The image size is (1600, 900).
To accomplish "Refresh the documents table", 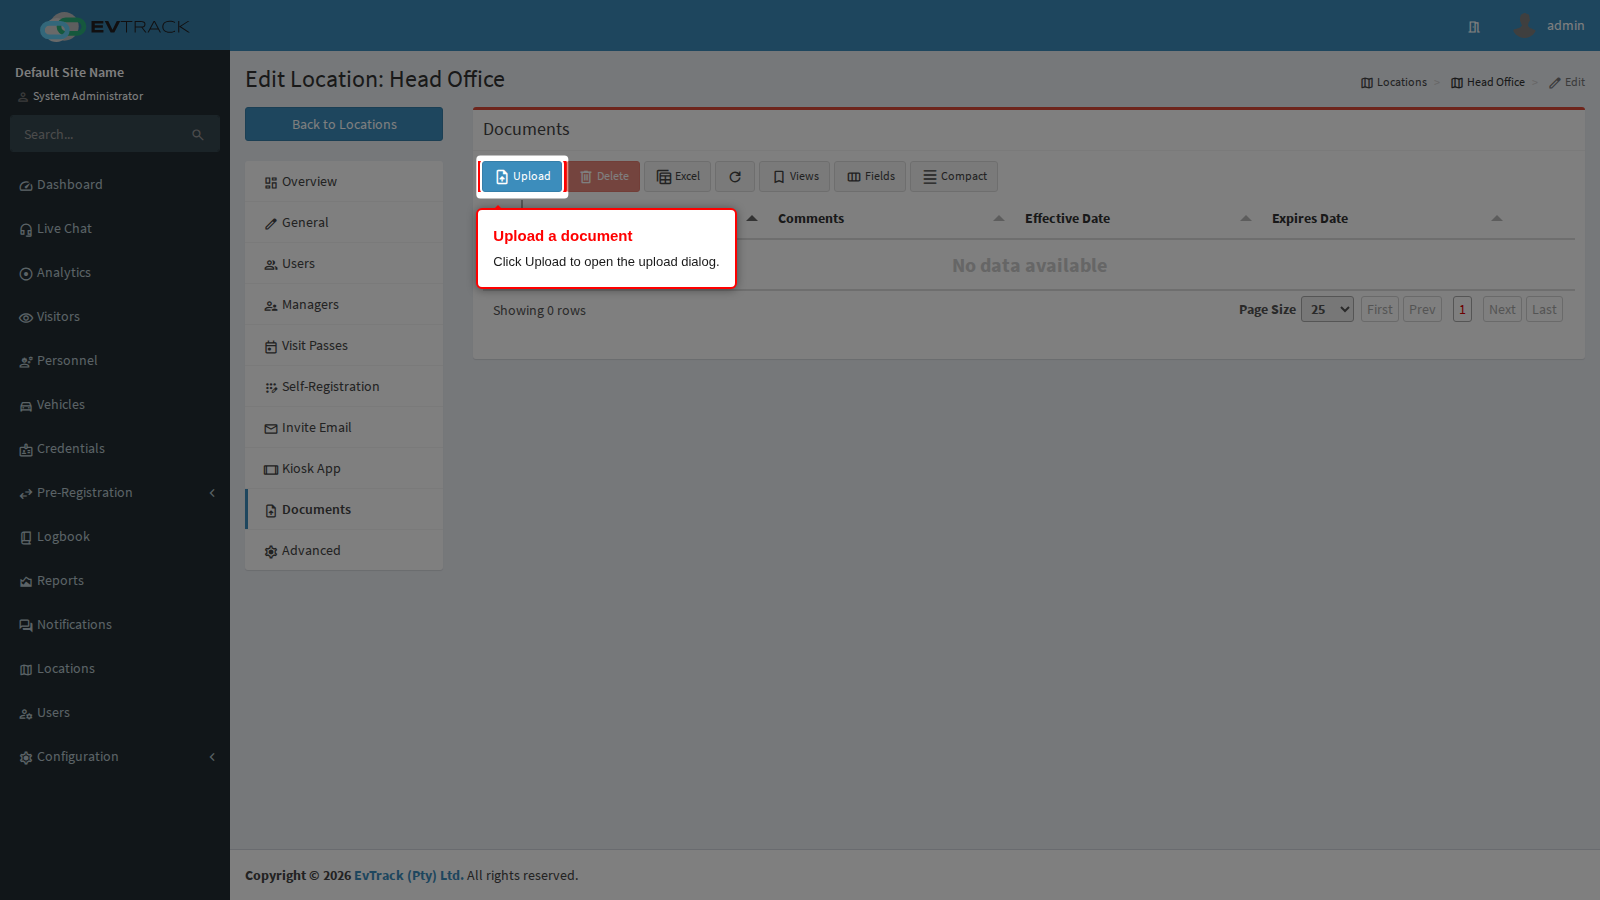I will click(735, 177).
